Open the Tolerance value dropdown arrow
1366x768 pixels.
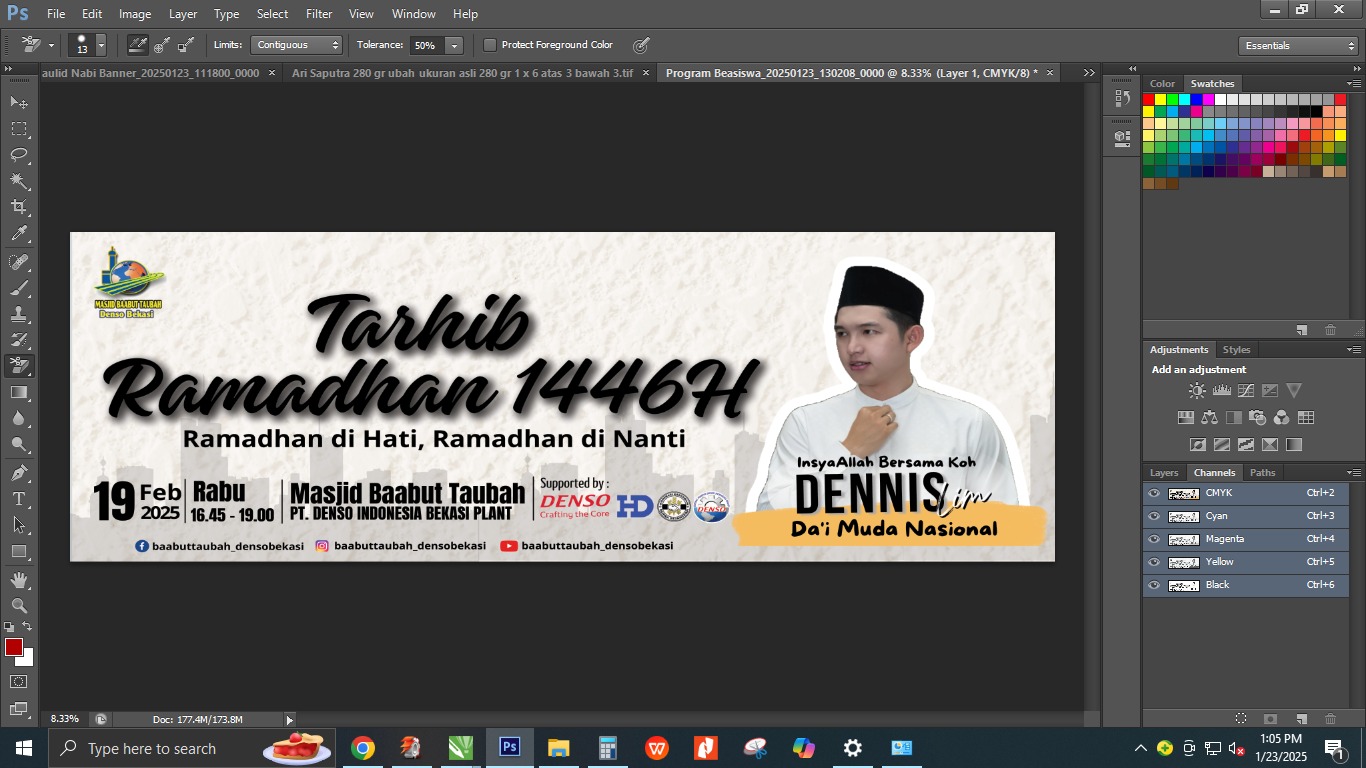click(454, 45)
